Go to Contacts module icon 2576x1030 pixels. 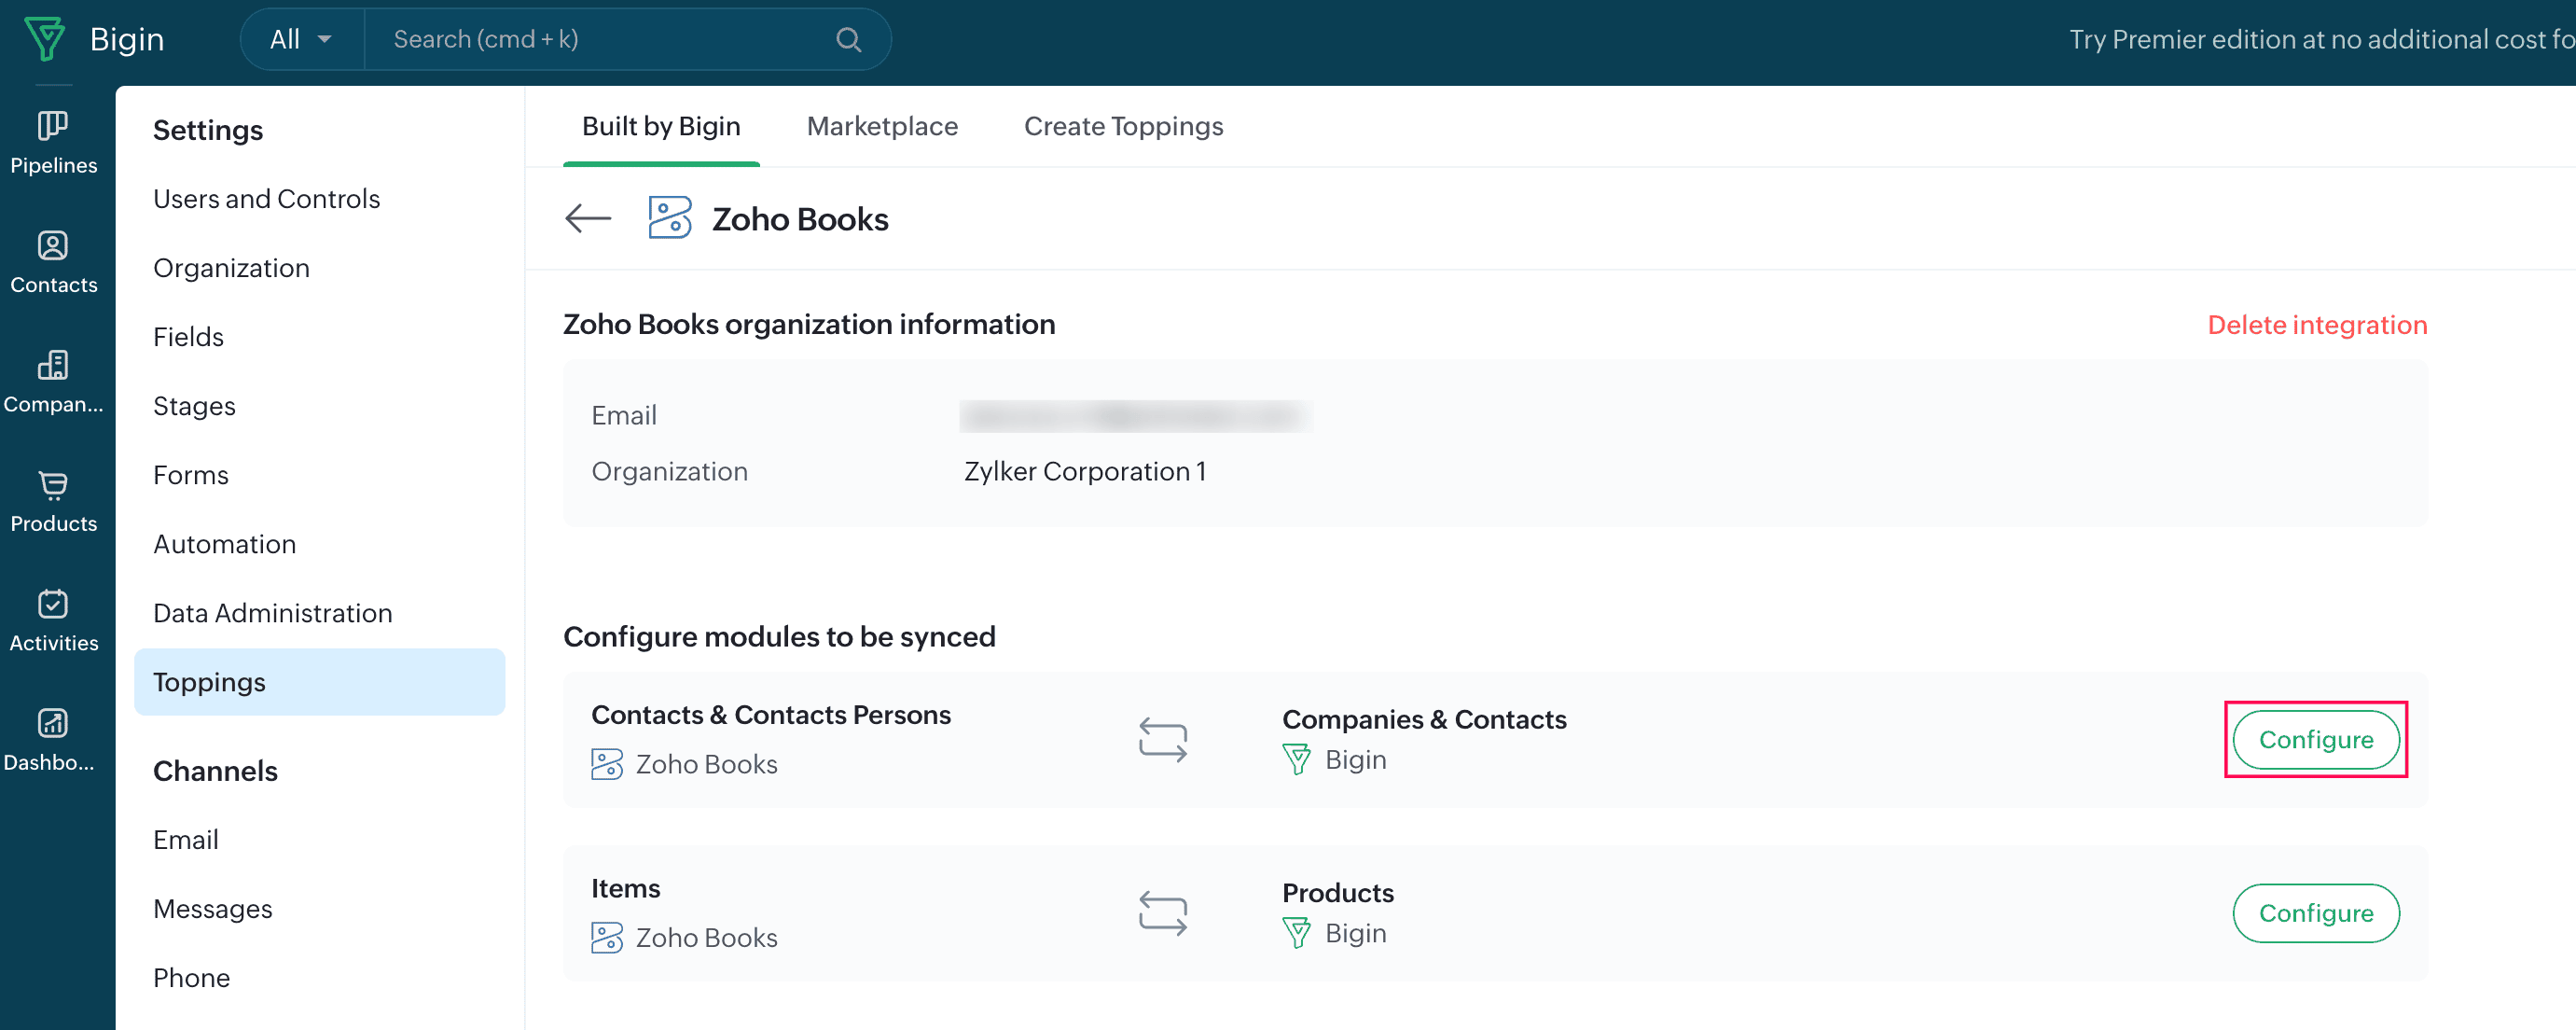53,262
